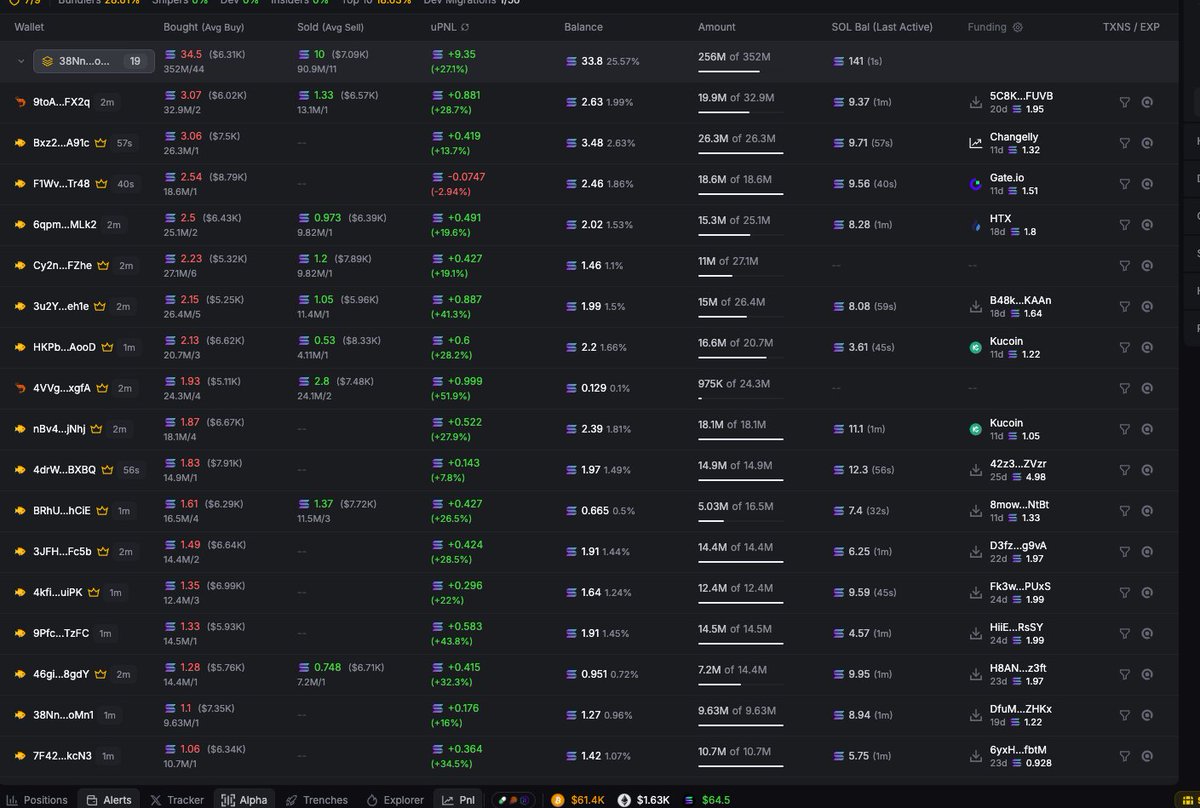1200x808 pixels.
Task: Sort by Amount column header
Action: click(x=716, y=27)
